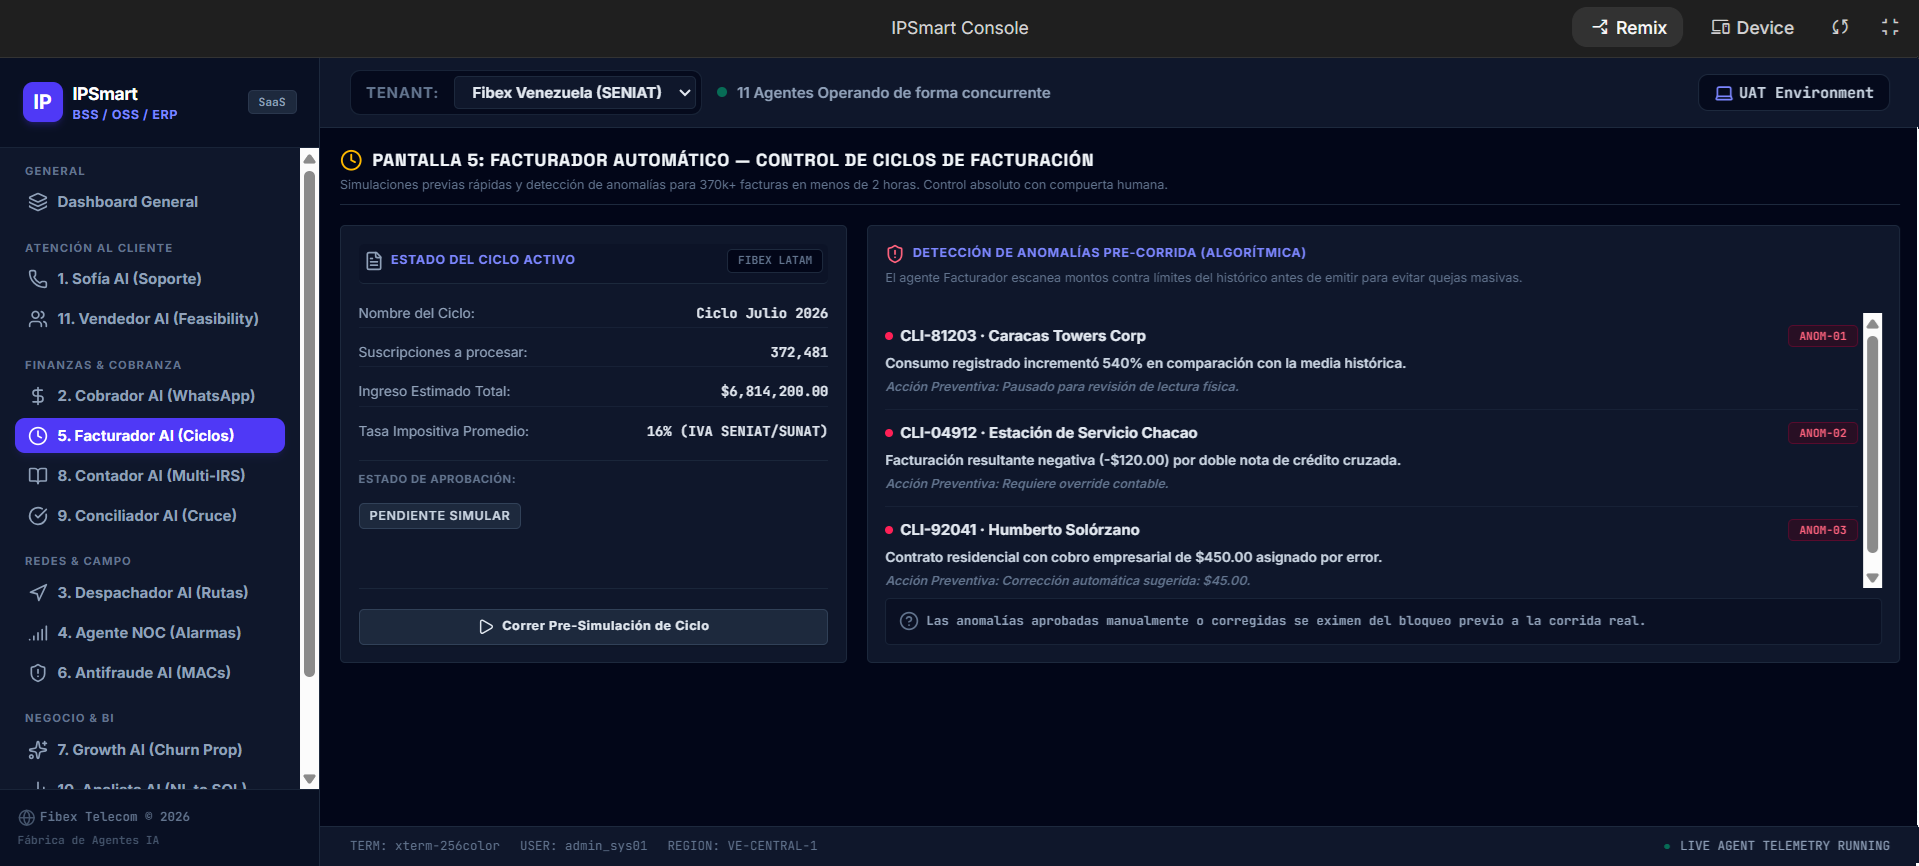Click the FIBEX LATAM tag
The height and width of the screenshot is (866, 1919).
775,261
